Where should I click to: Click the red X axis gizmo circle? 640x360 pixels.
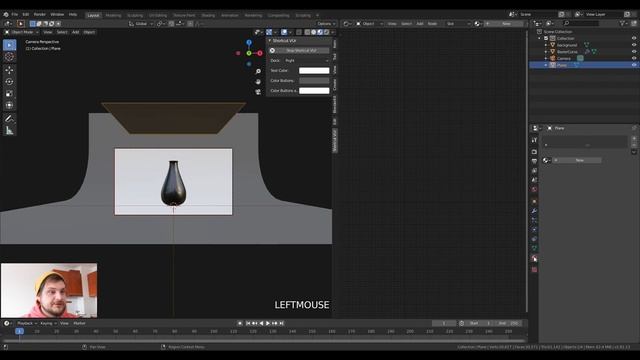click(x=260, y=53)
